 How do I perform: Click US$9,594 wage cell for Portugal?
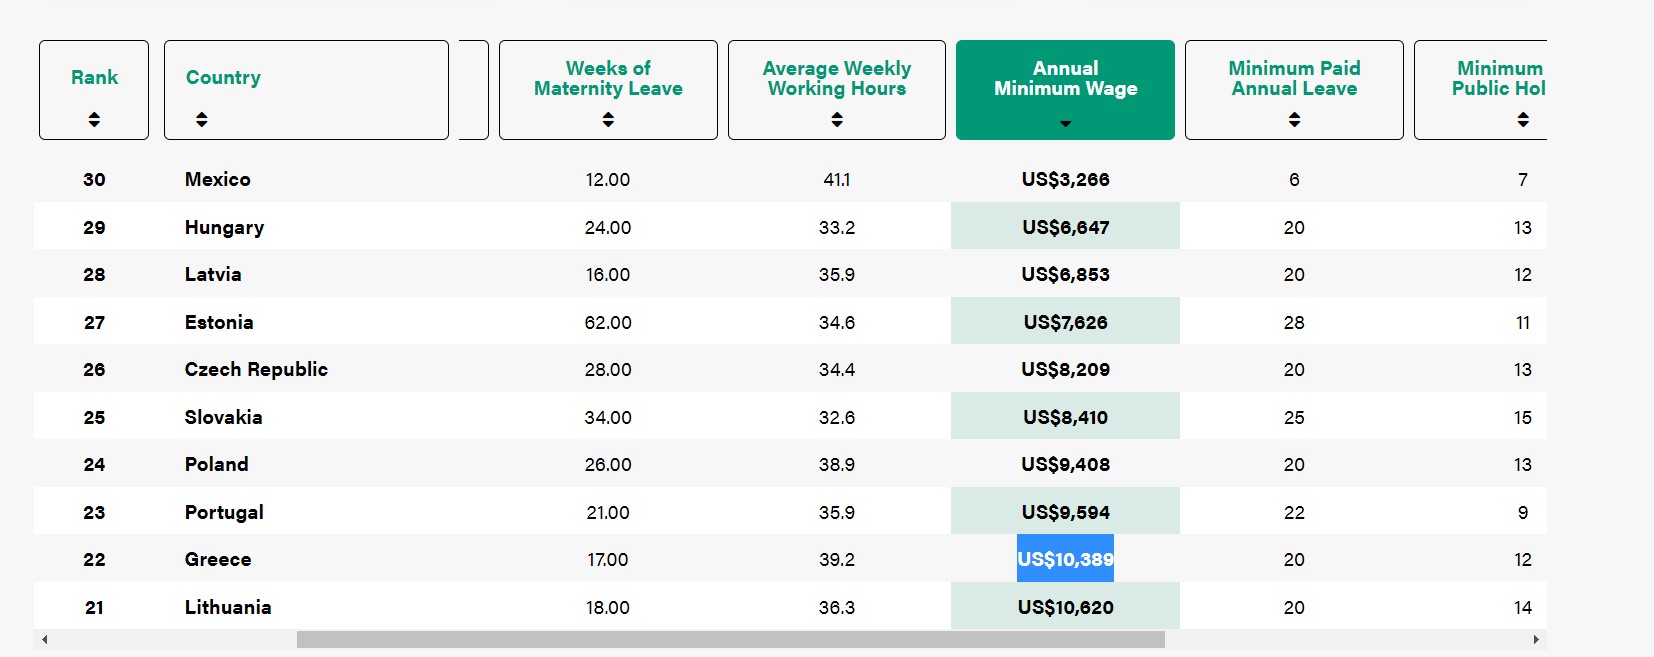pyautogui.click(x=1065, y=512)
